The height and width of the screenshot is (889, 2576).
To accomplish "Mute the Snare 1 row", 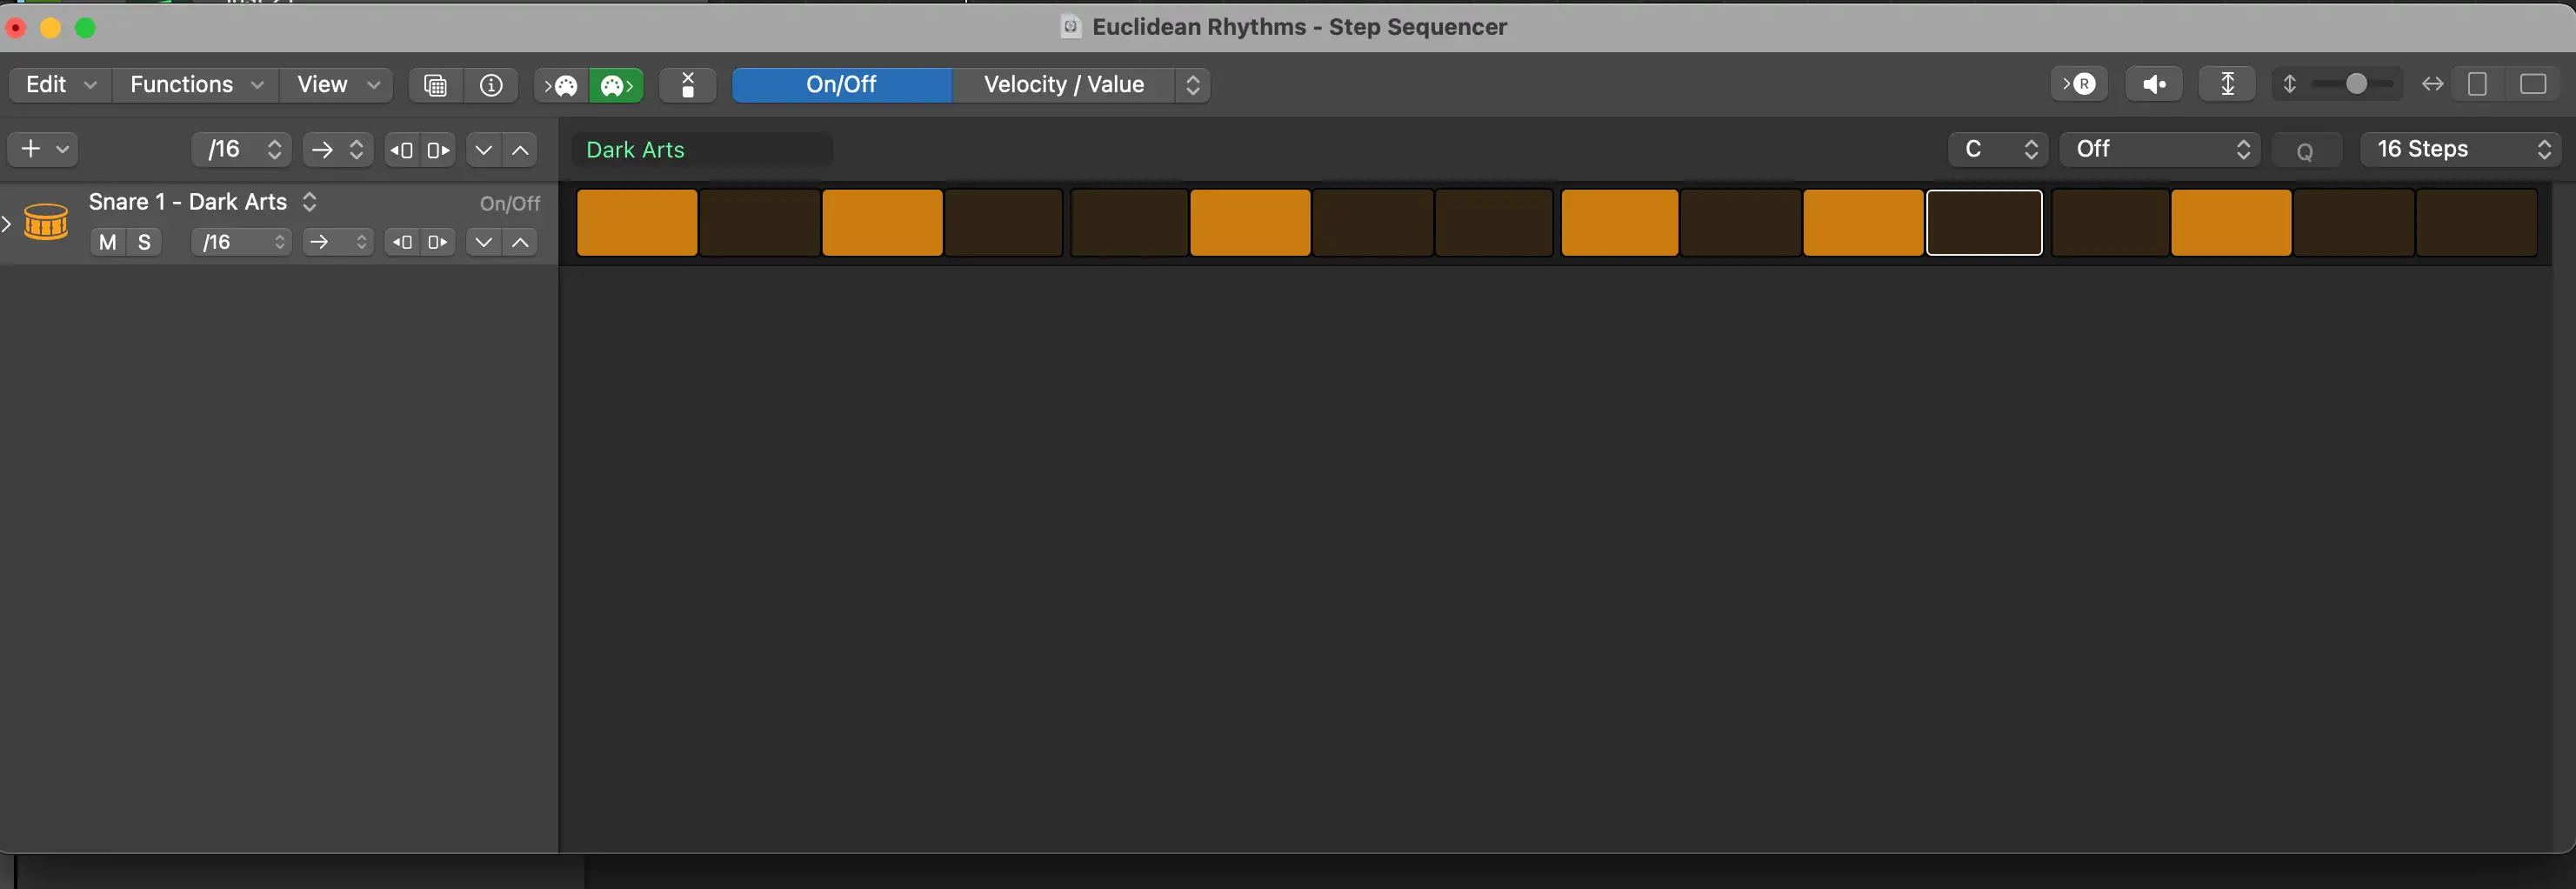I will pos(108,242).
